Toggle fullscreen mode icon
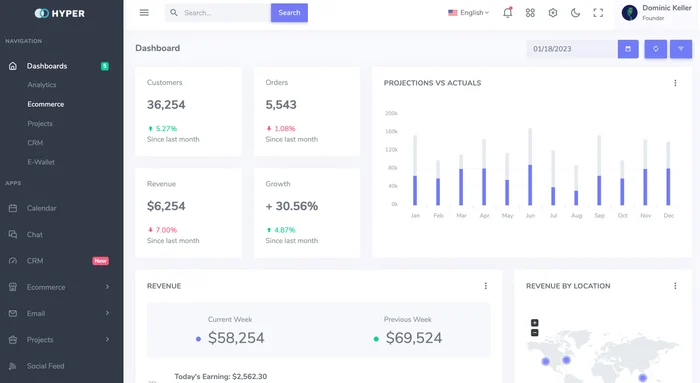 pos(598,13)
